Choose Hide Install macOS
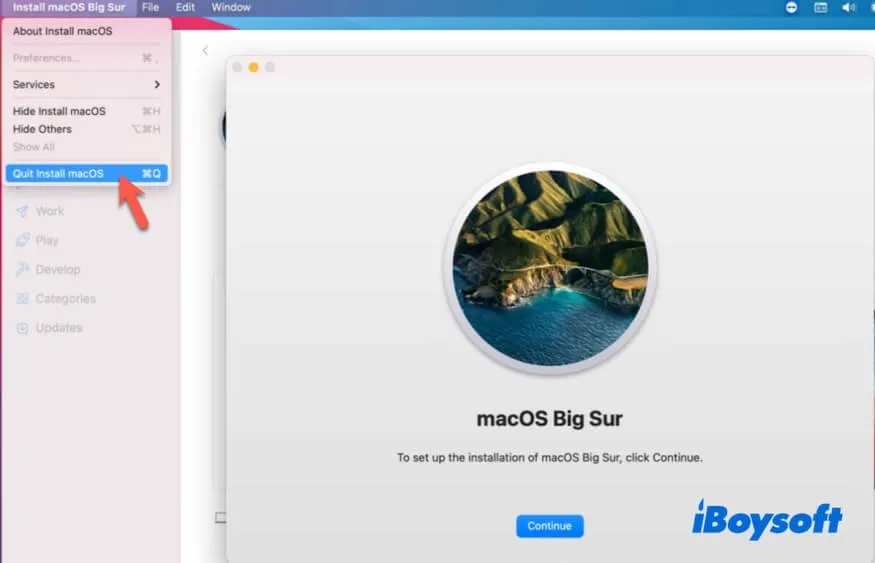The image size is (875, 563). tap(86, 111)
